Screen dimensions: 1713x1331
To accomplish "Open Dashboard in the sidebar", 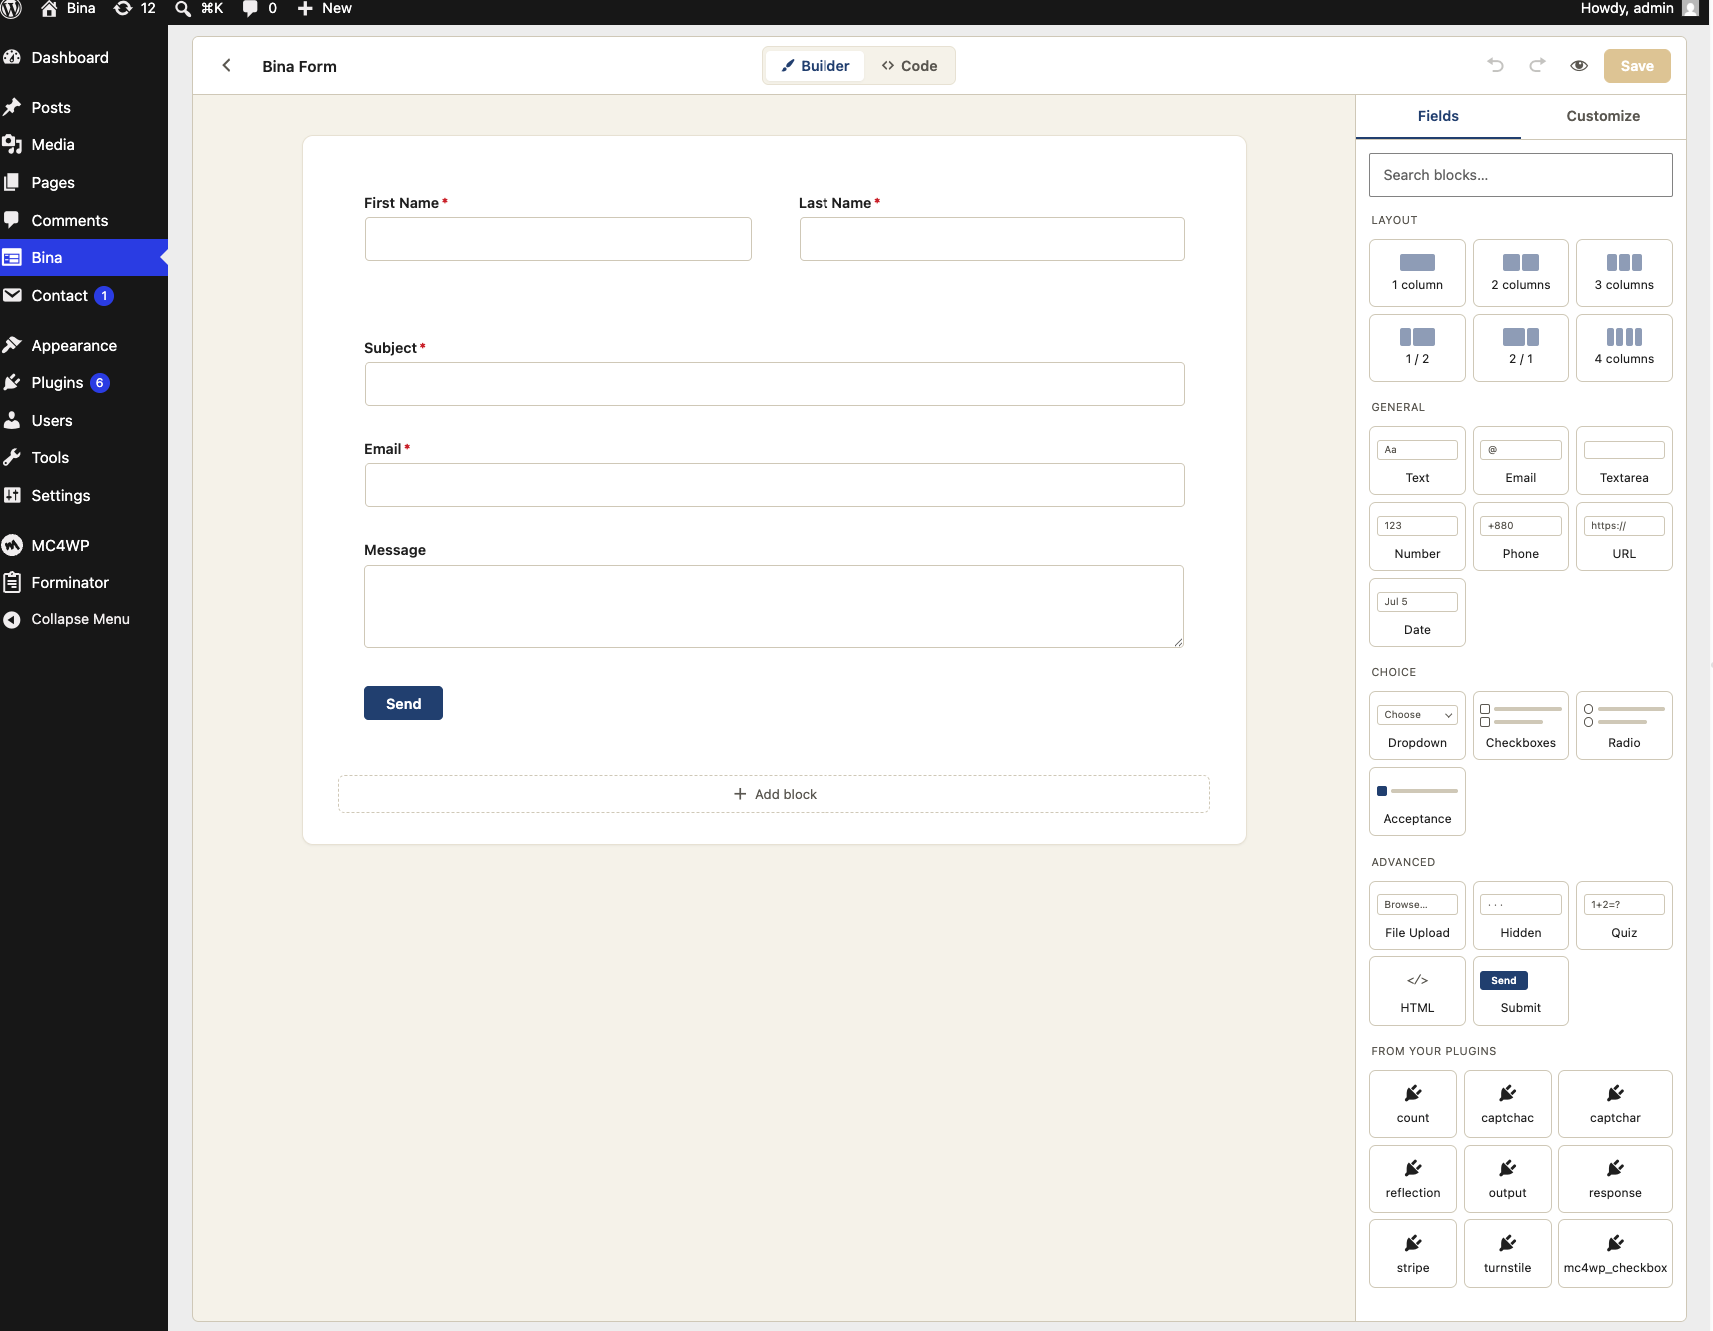I will point(84,57).
